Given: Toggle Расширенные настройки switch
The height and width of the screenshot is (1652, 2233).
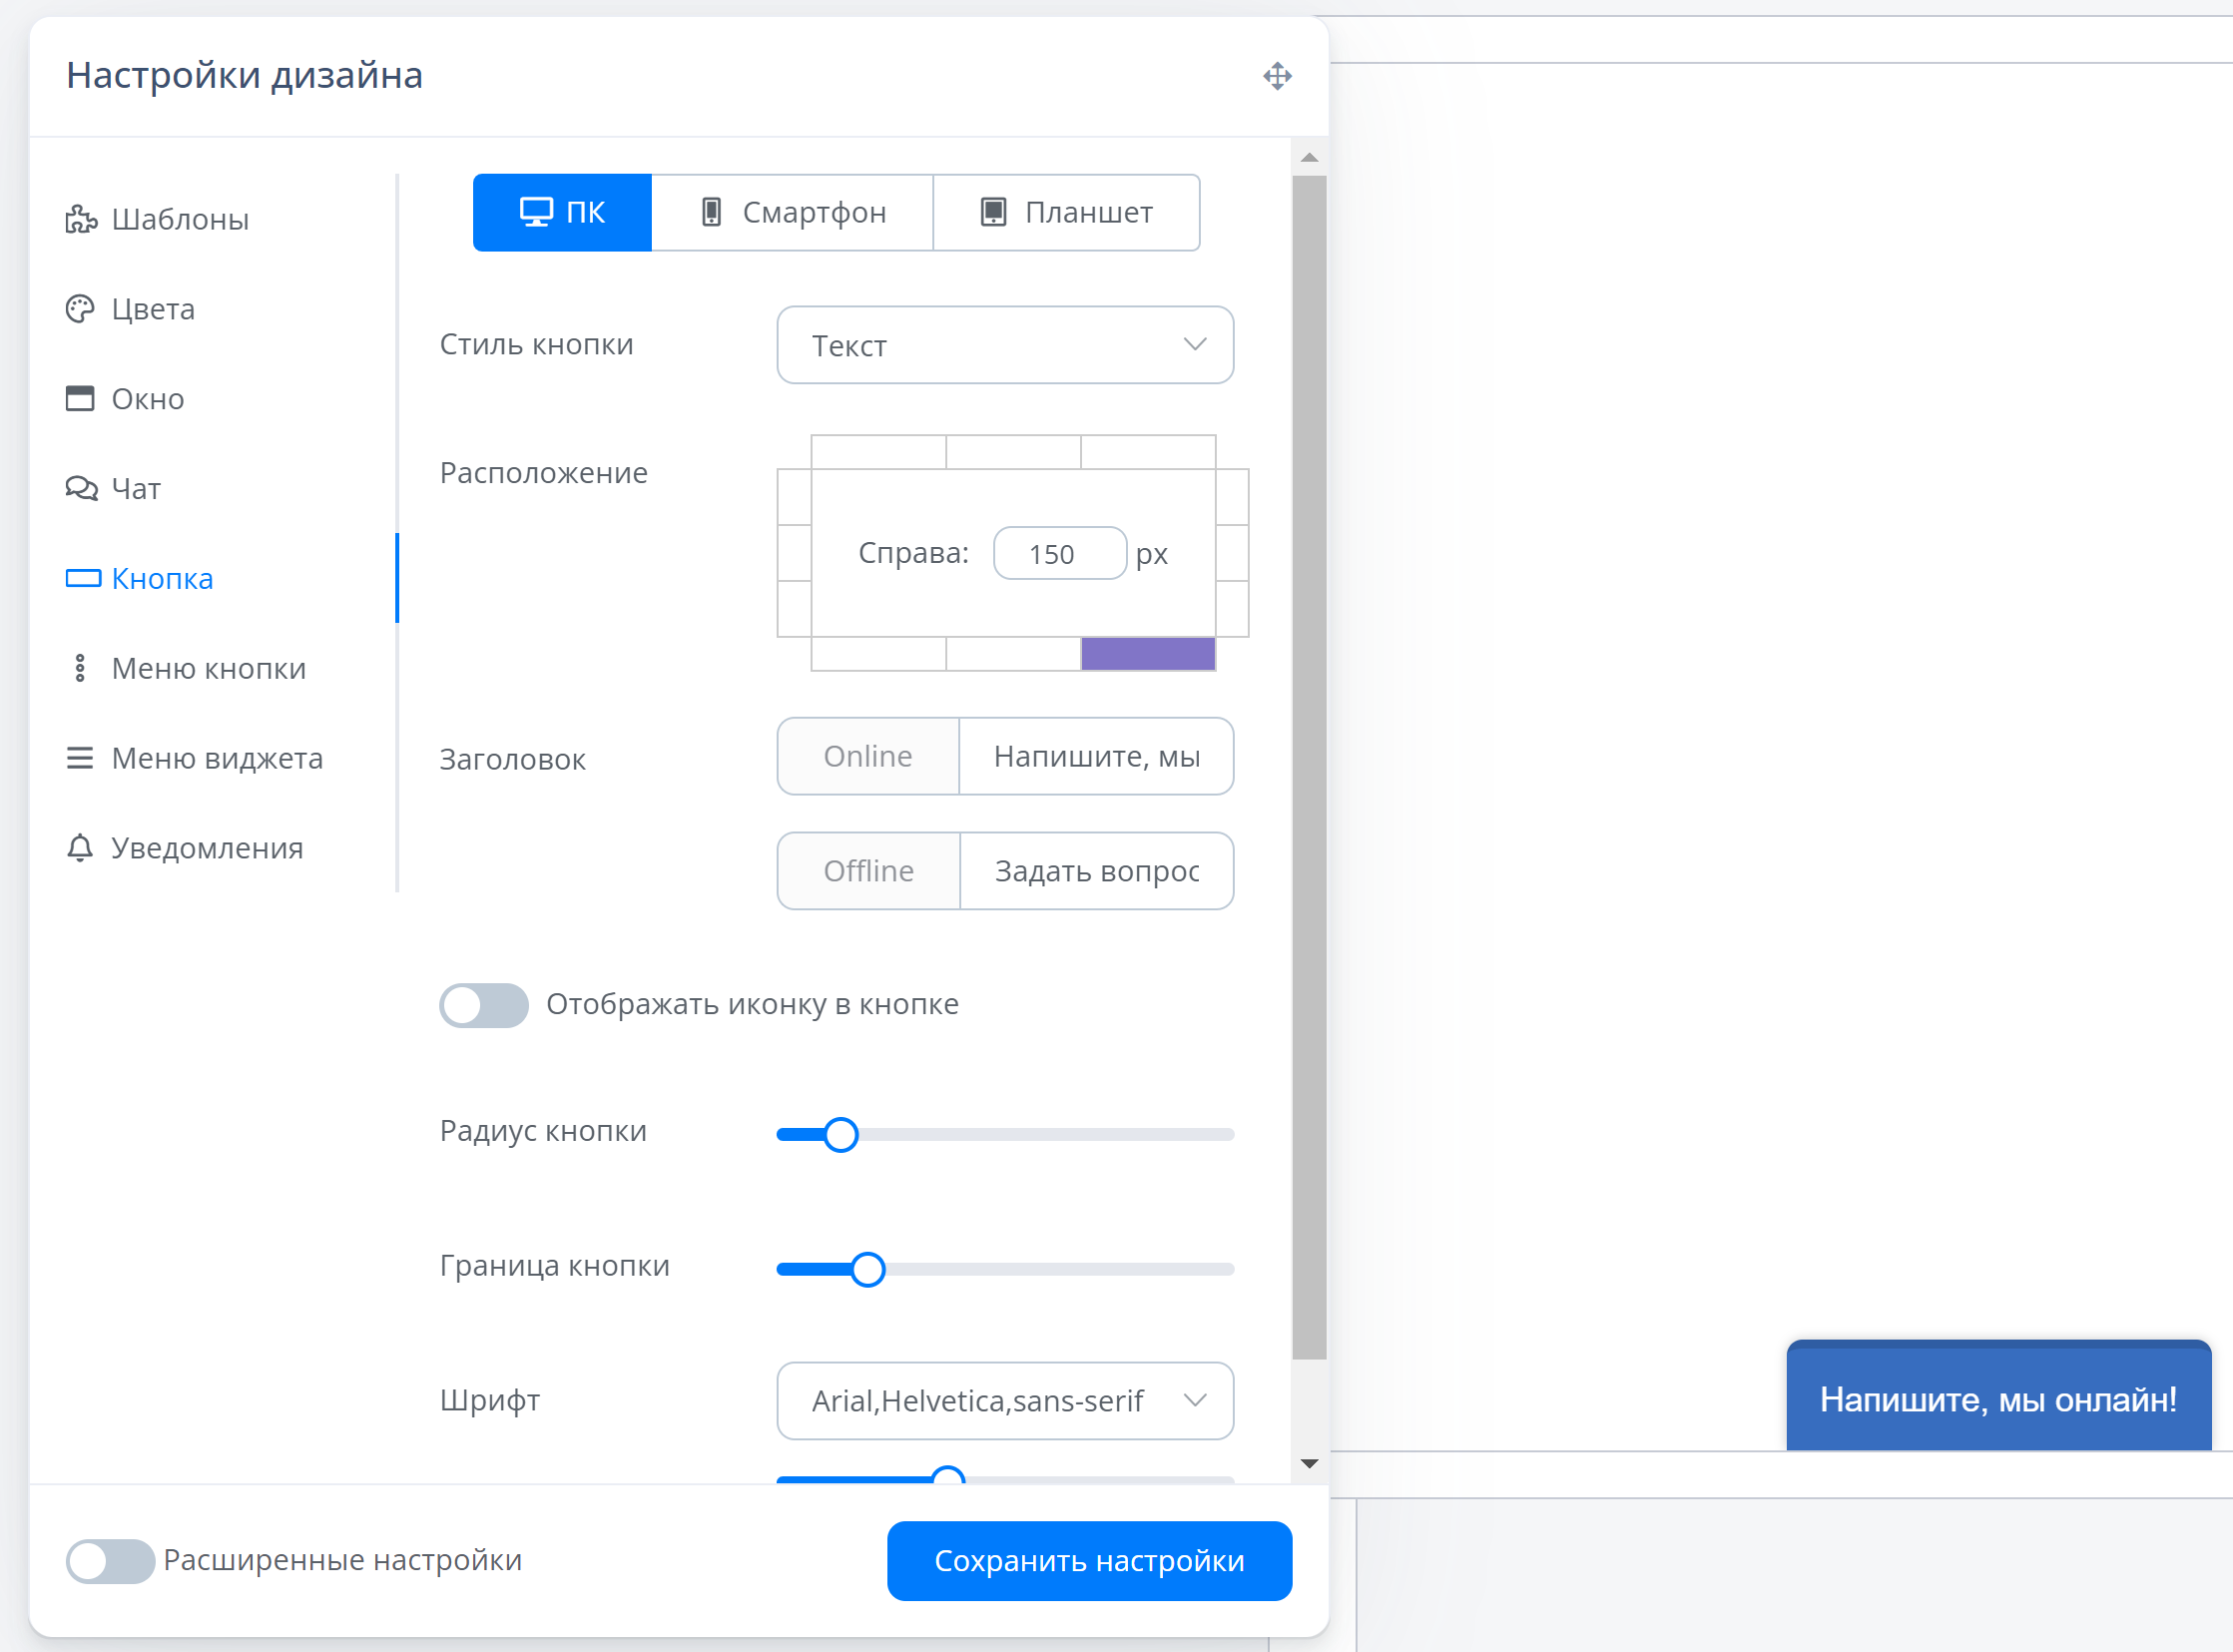Looking at the screenshot, I should pos(110,1560).
